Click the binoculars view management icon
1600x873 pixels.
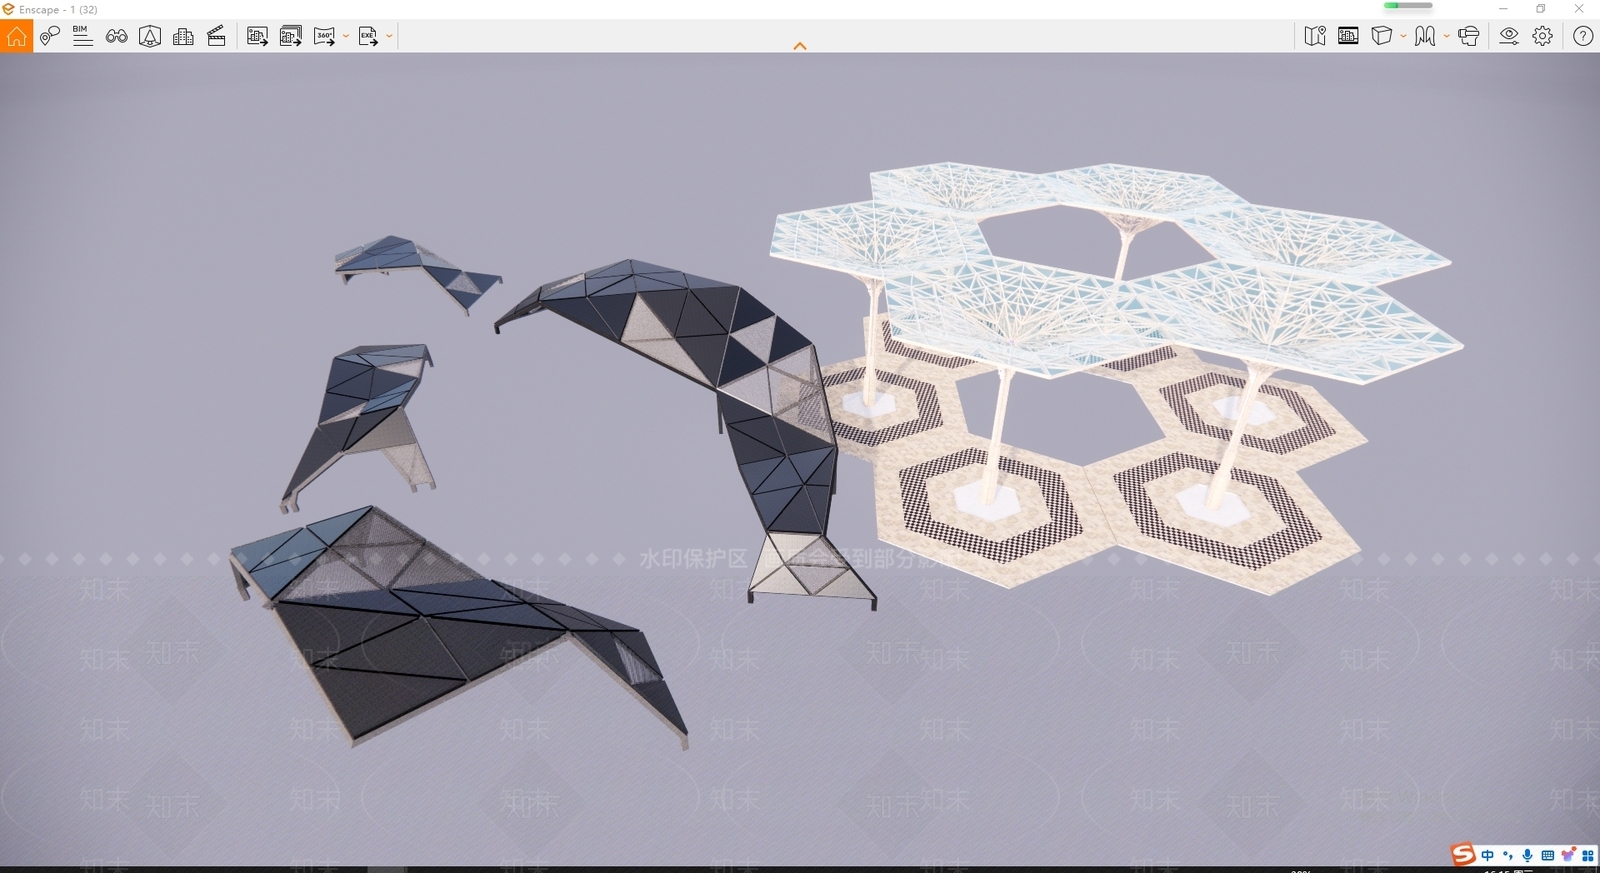click(x=117, y=37)
